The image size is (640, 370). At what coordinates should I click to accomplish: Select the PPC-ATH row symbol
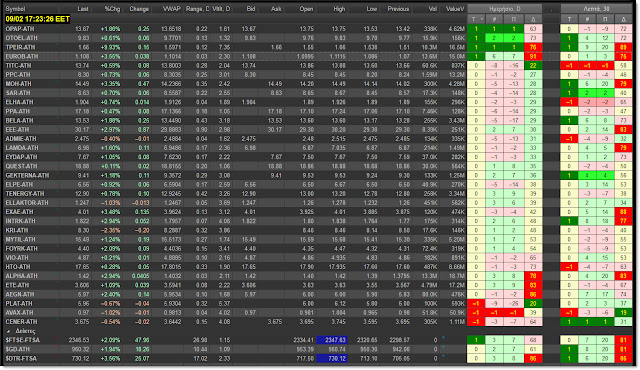[18, 75]
